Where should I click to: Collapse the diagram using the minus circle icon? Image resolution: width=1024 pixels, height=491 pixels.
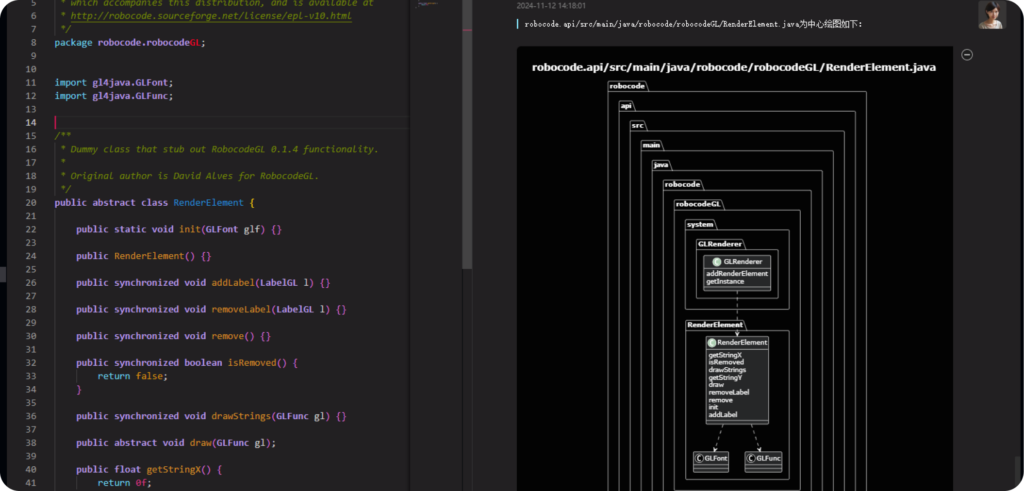(966, 55)
